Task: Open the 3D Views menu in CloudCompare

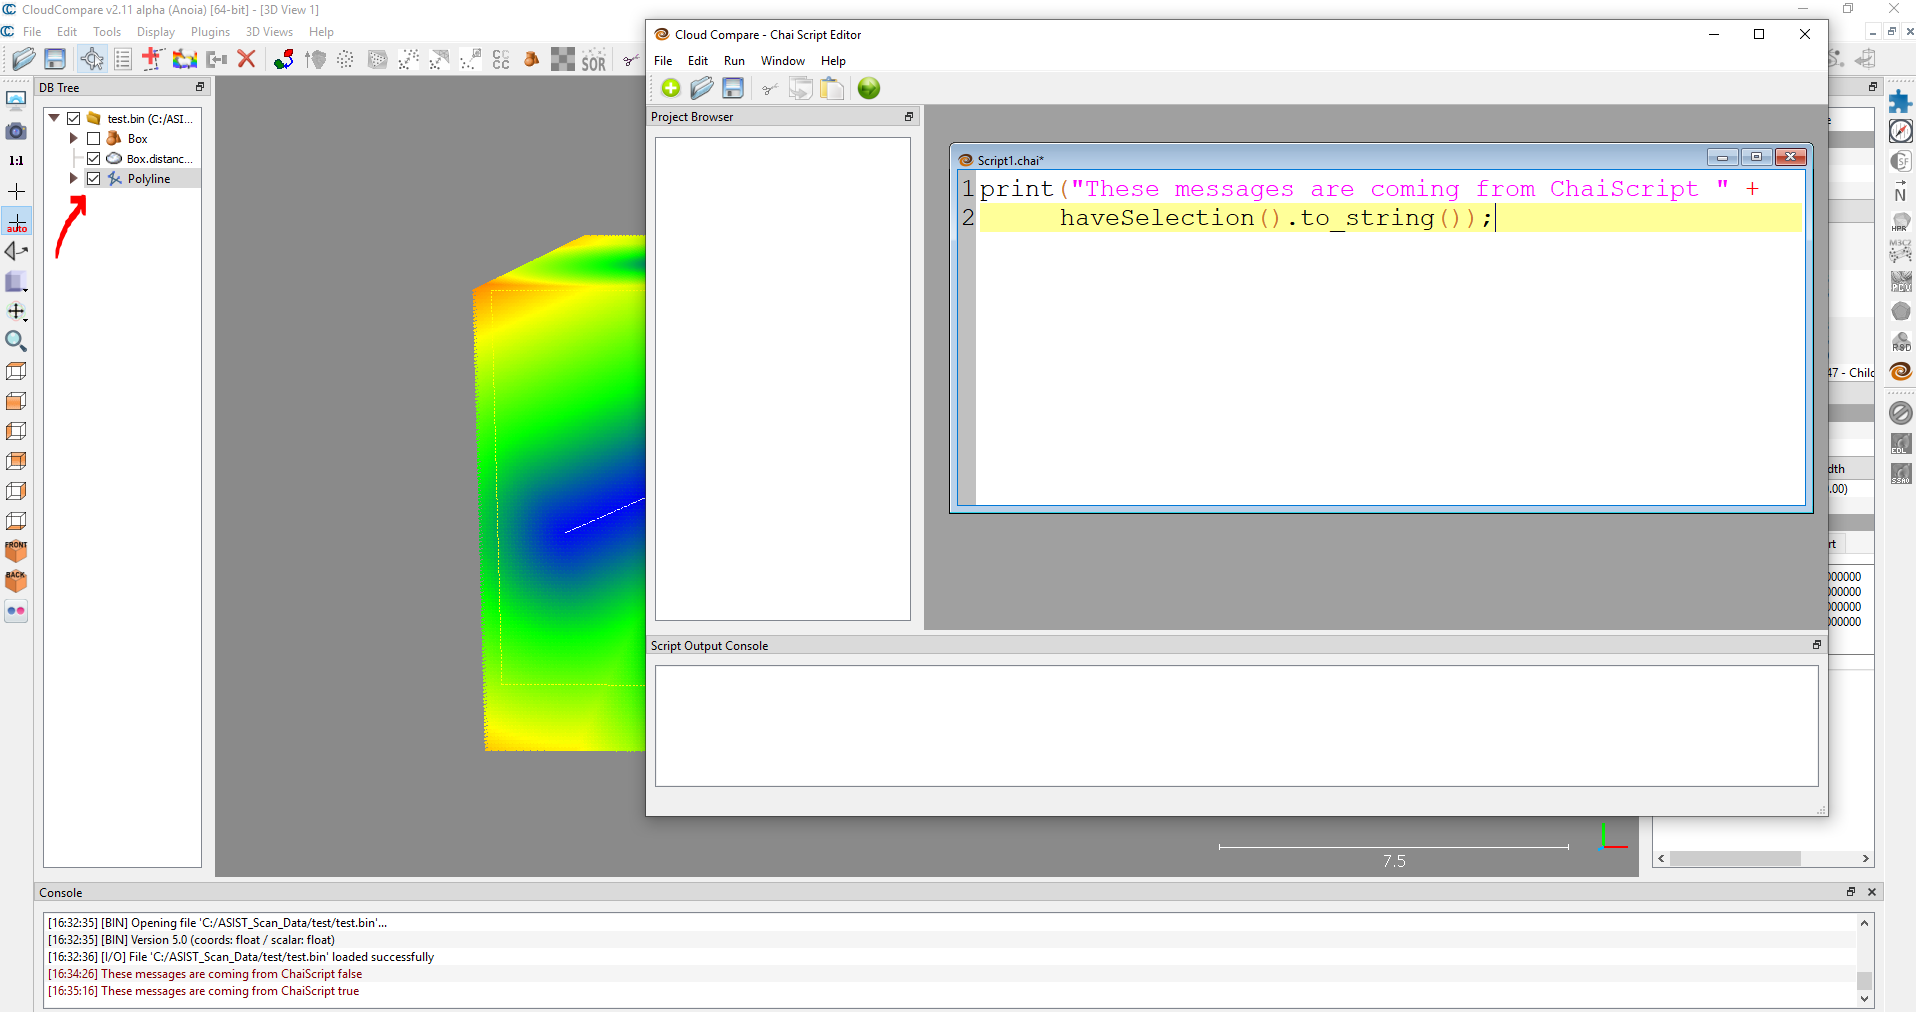Action: (x=269, y=32)
